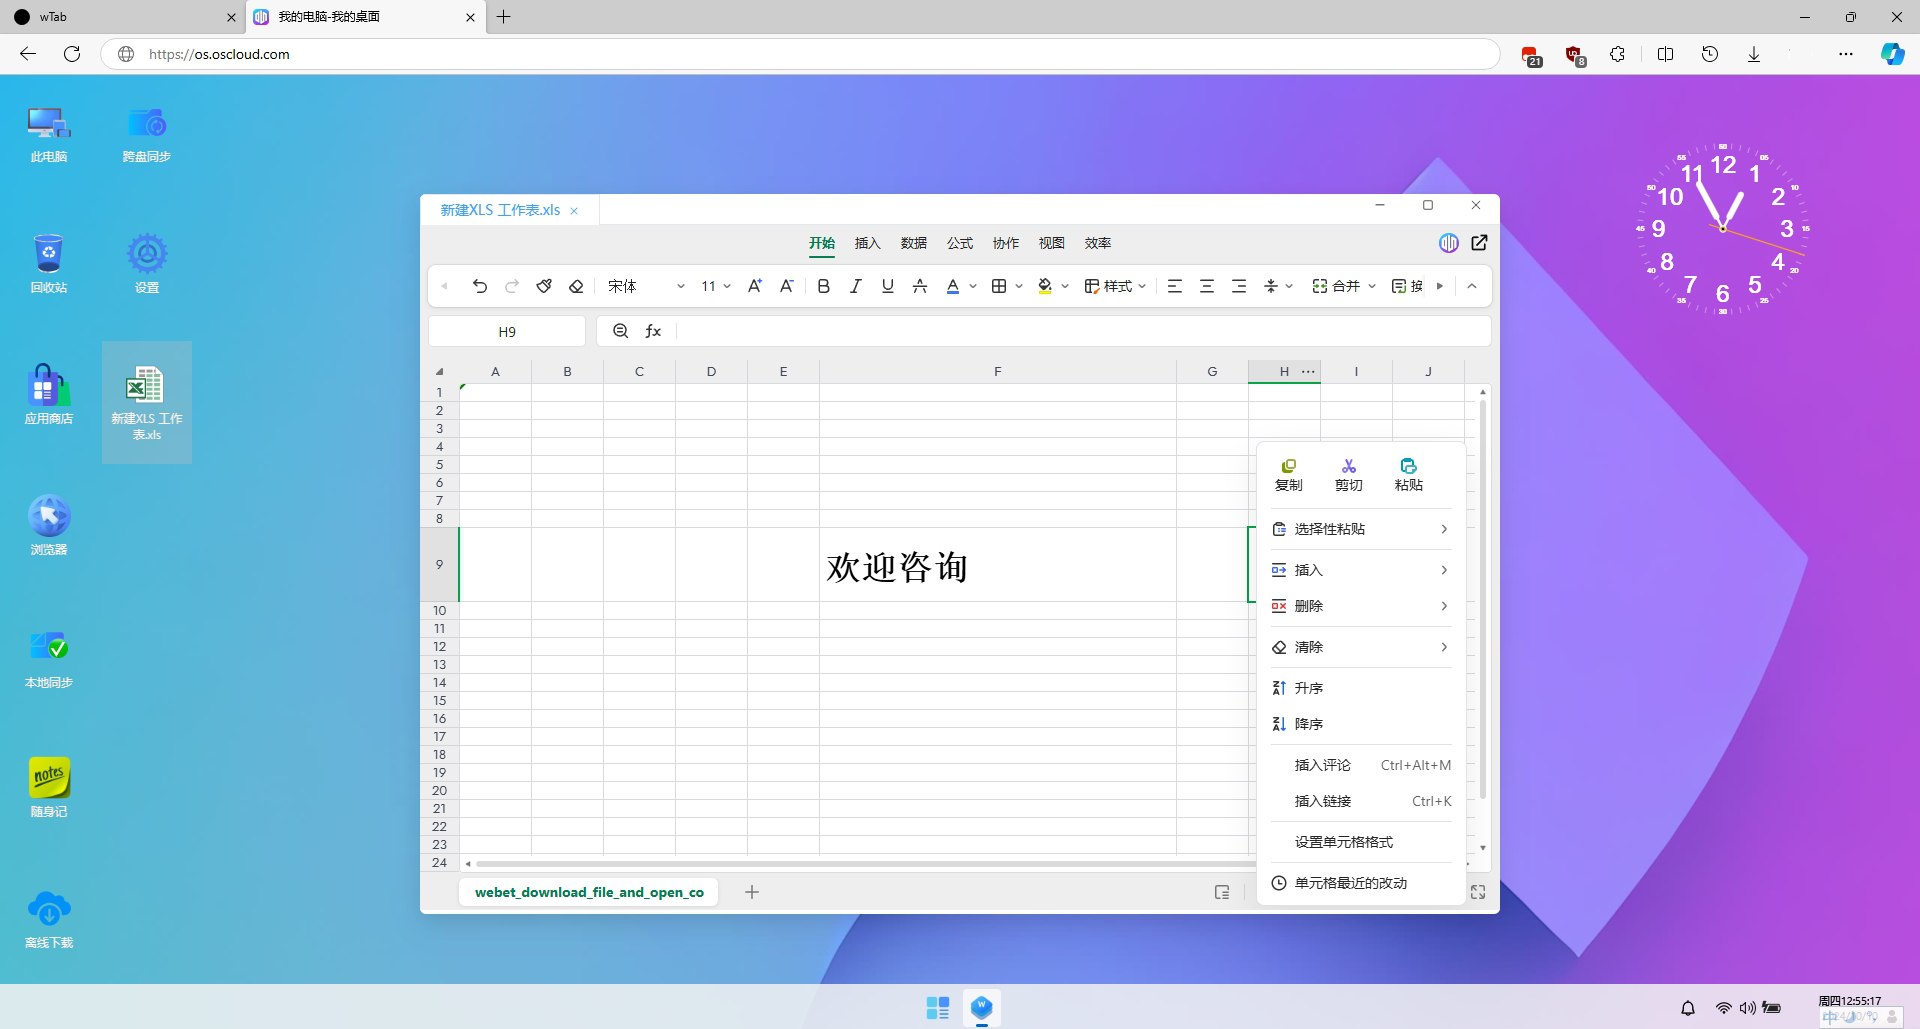Undo the last action in the toolbar
1920x1029 pixels.
coord(480,286)
